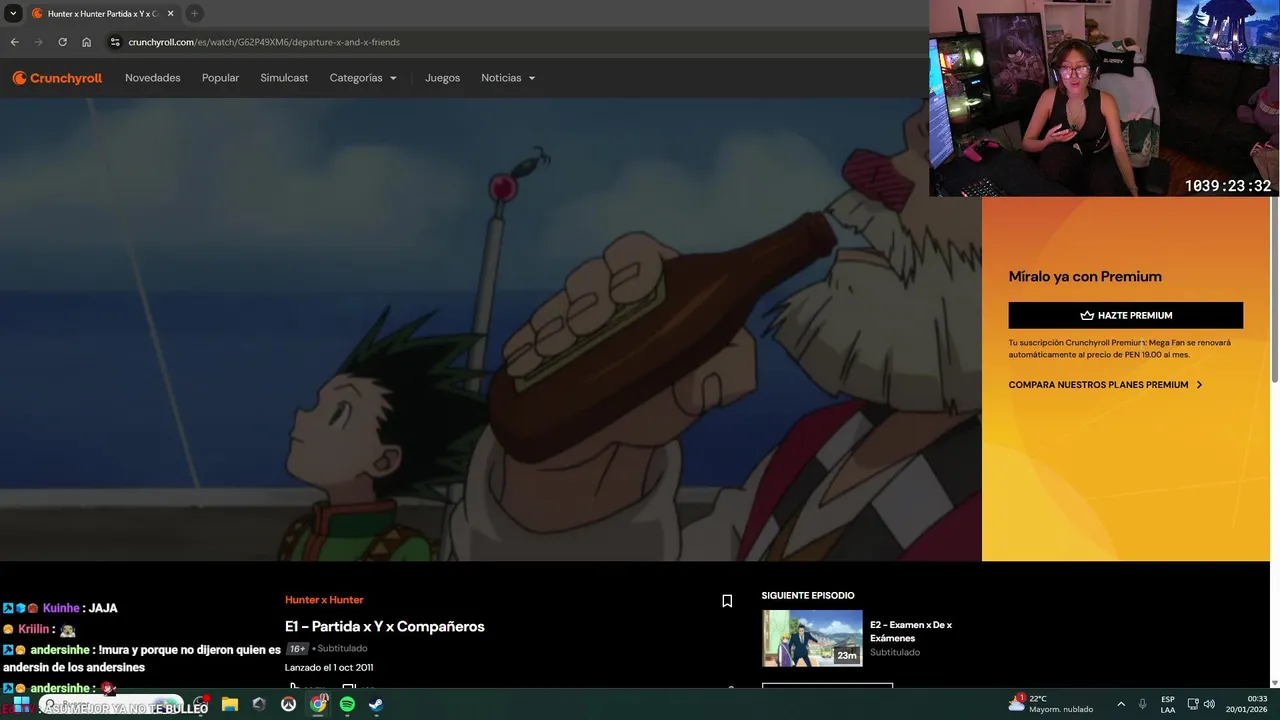Click the browser back arrow
The image size is (1280, 720).
[14, 42]
